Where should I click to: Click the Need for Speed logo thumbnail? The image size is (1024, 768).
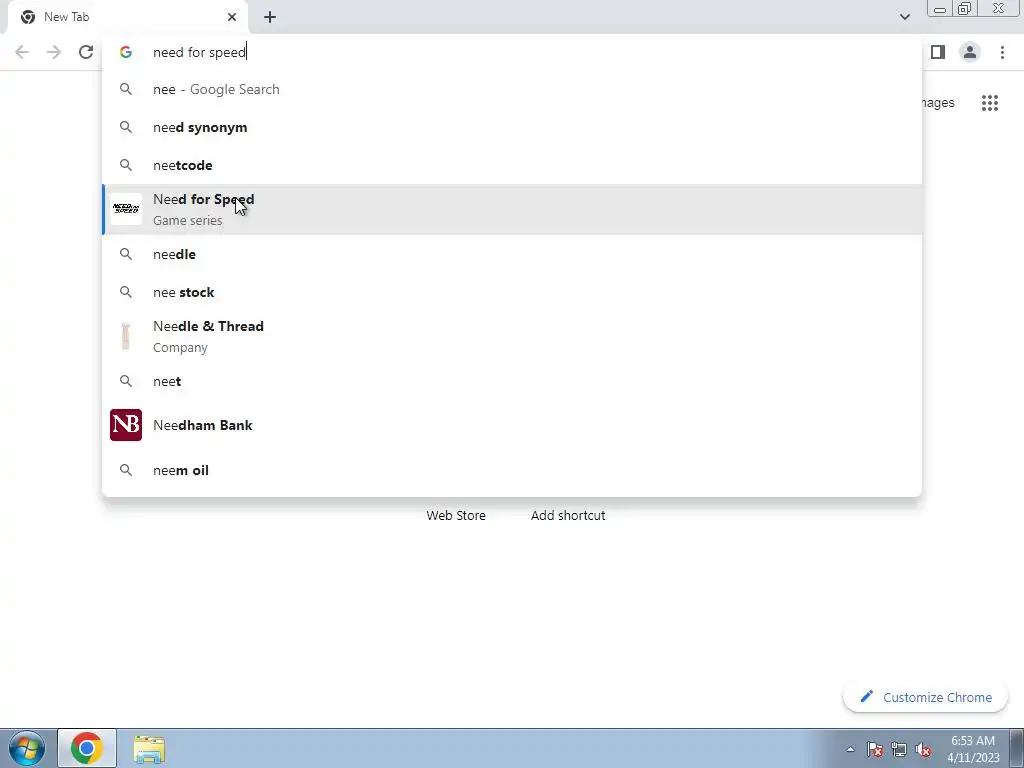pos(126,209)
